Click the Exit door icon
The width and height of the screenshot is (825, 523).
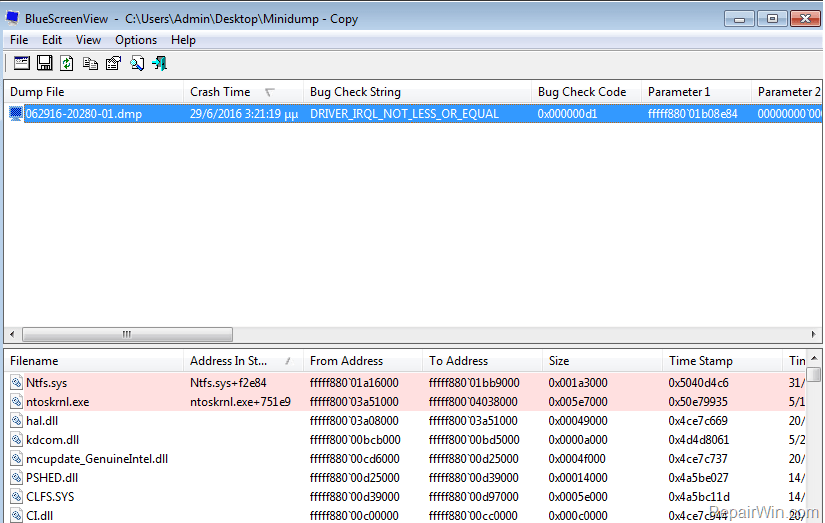159,63
